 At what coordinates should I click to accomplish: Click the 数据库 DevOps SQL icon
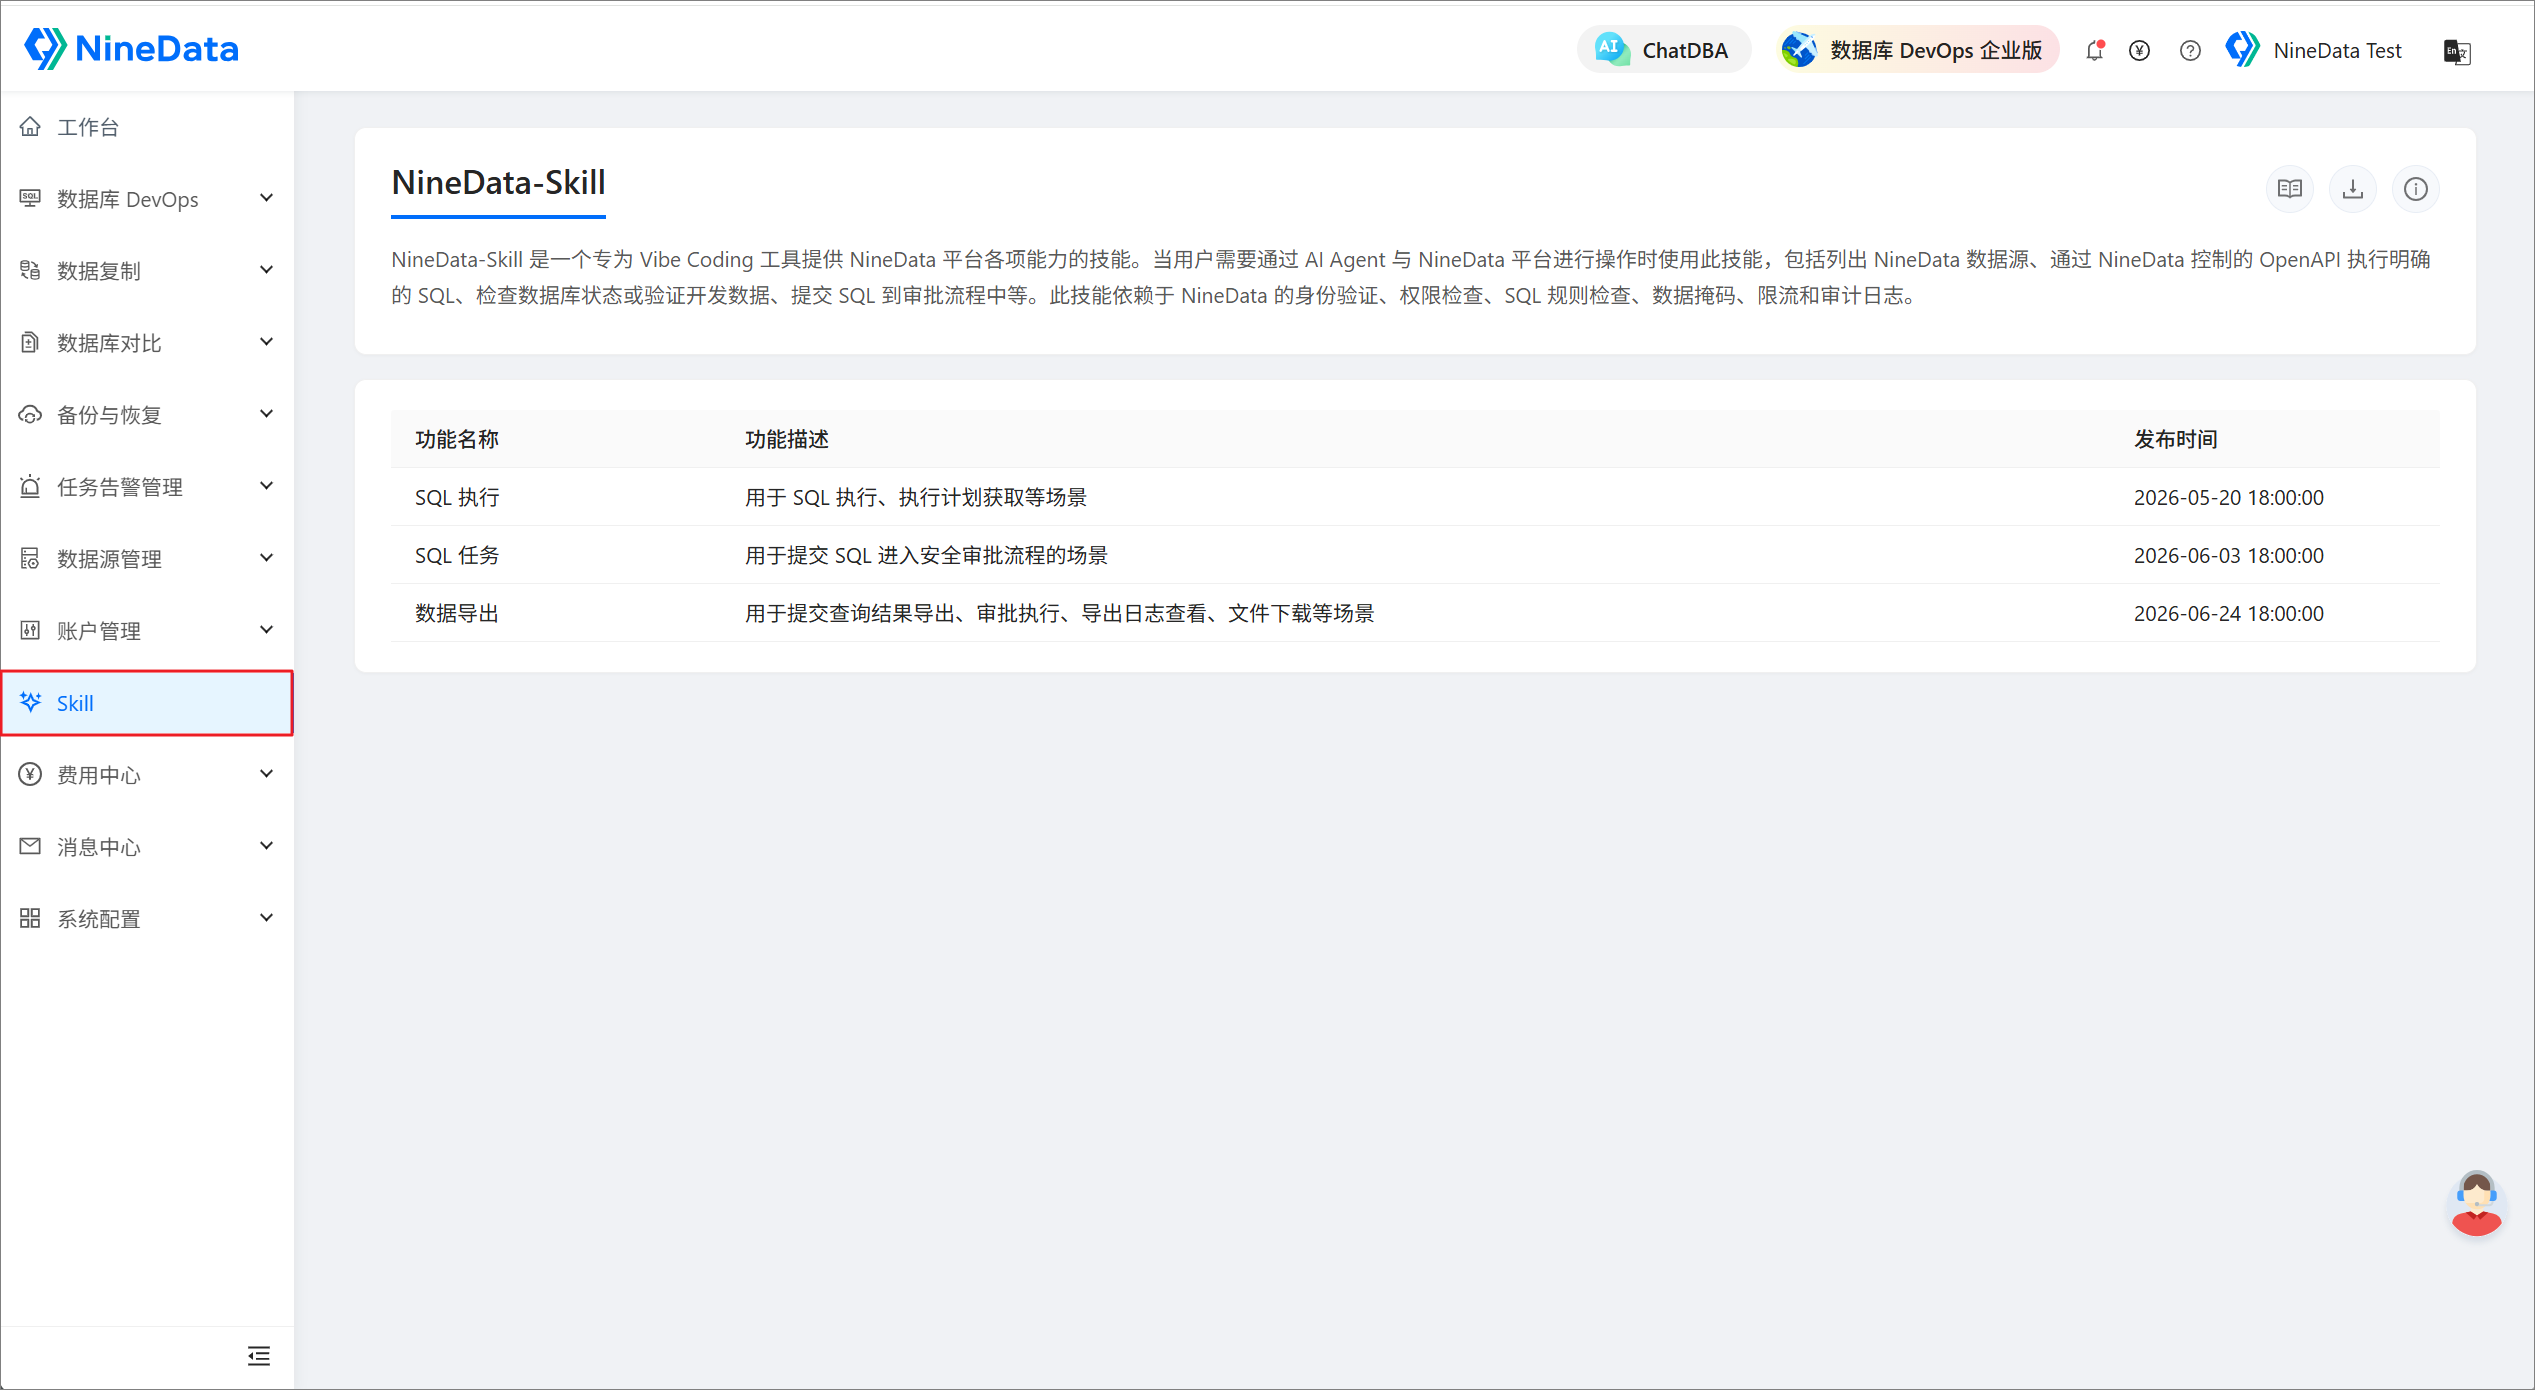[x=30, y=198]
